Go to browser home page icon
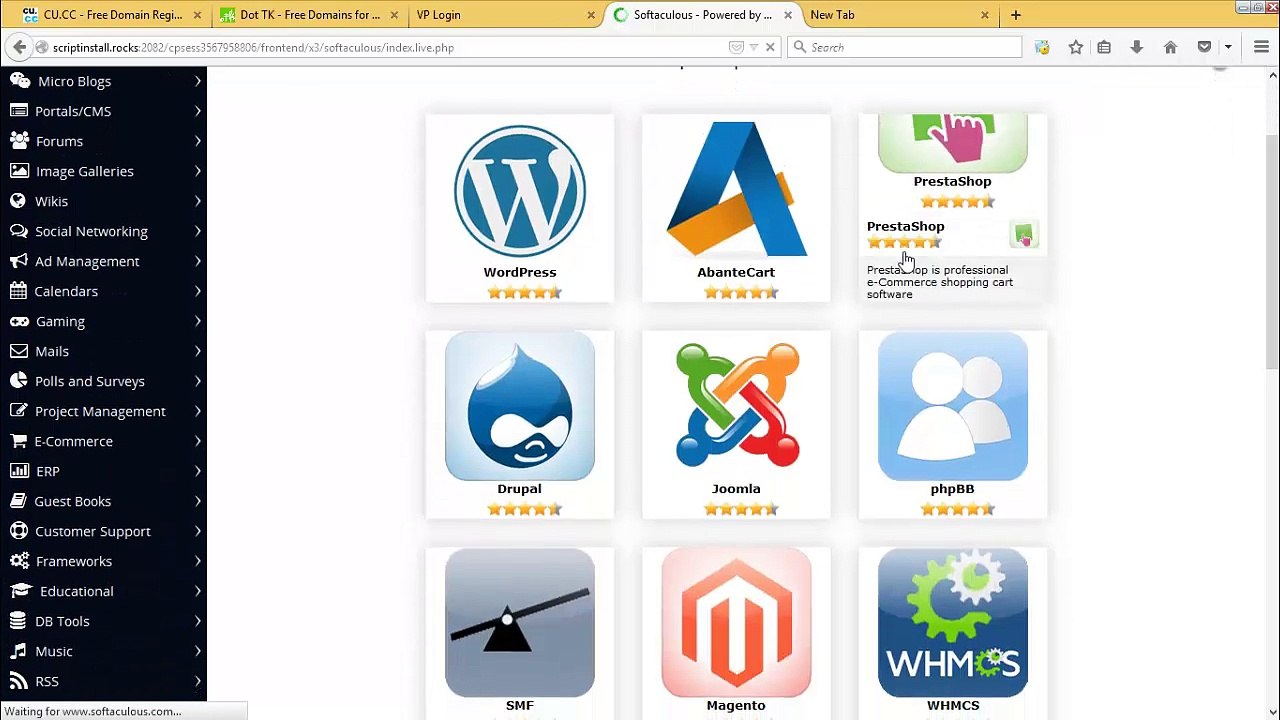 (1170, 47)
